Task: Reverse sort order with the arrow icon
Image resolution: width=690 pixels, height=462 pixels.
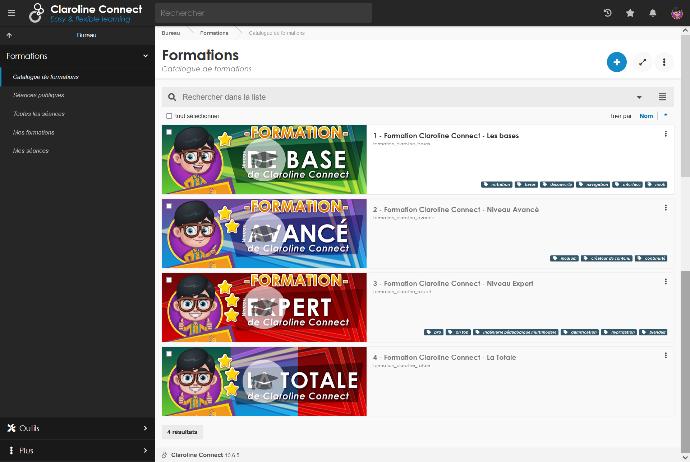Action: 666,116
